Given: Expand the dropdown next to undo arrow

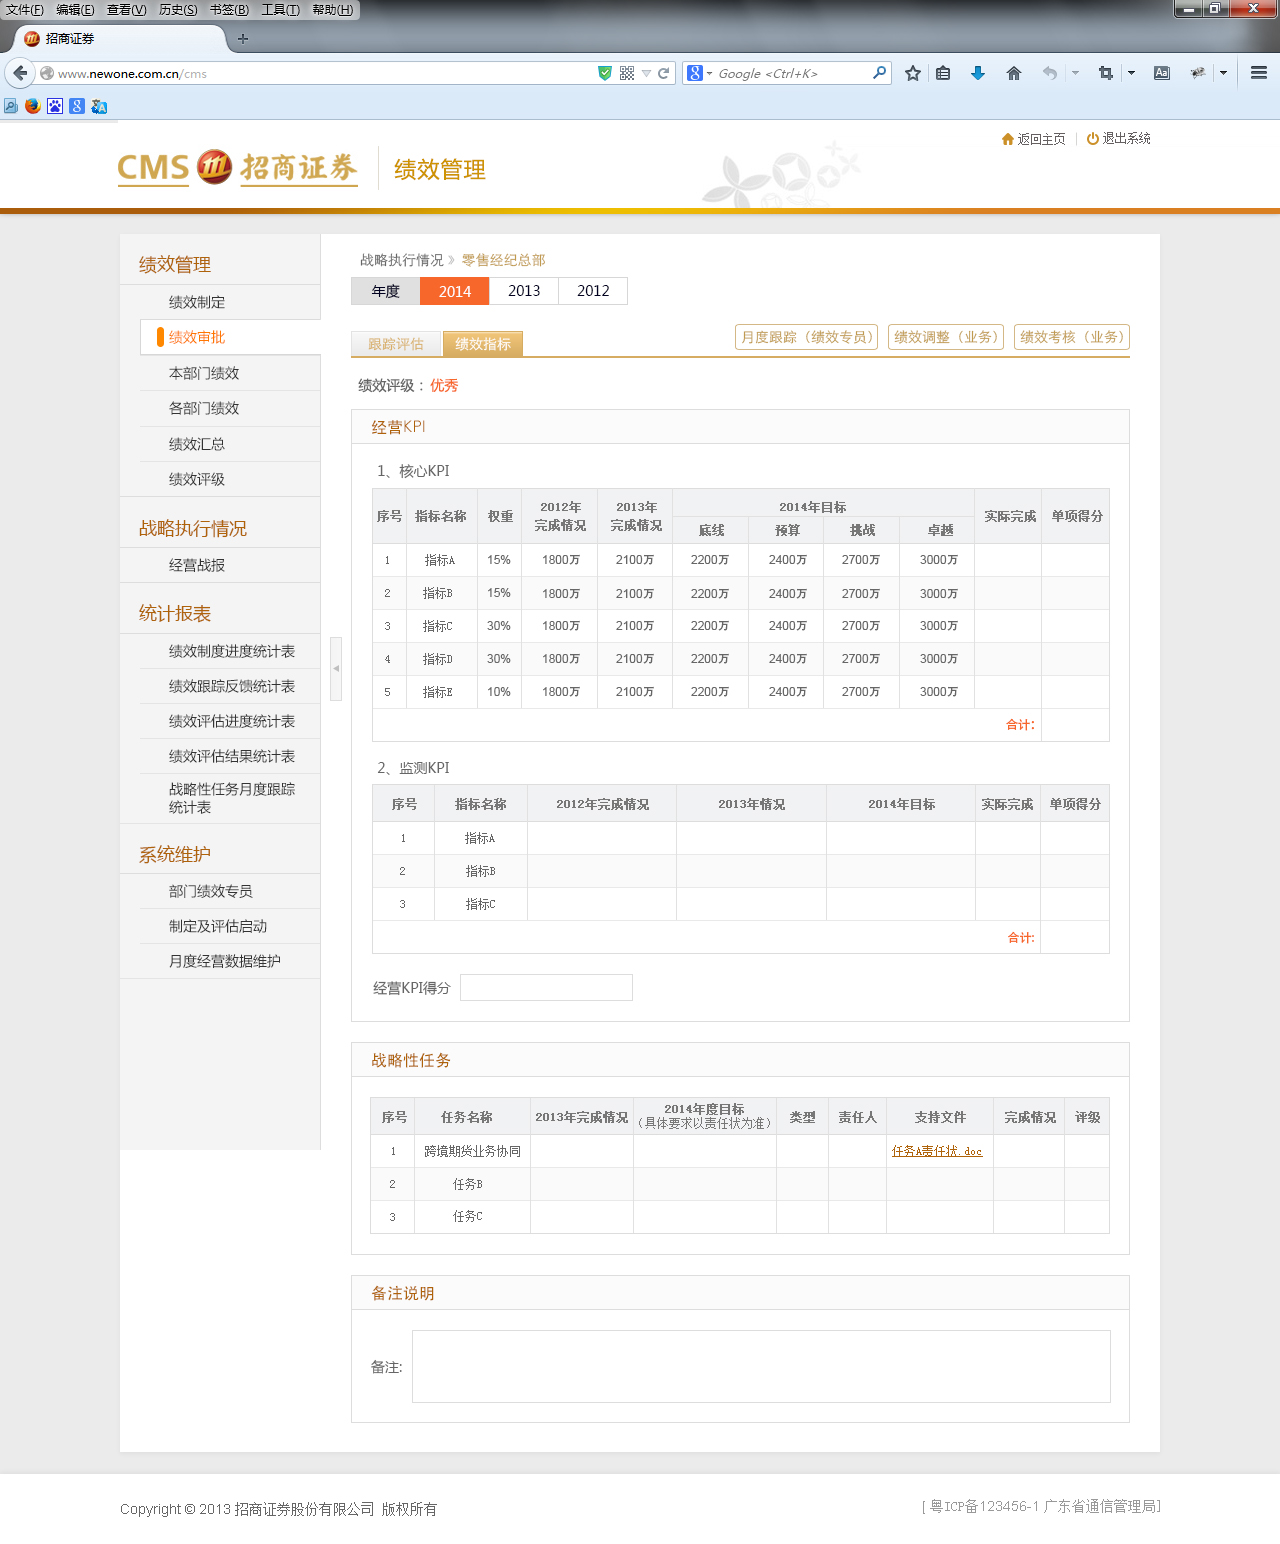Looking at the screenshot, I should tap(1075, 72).
